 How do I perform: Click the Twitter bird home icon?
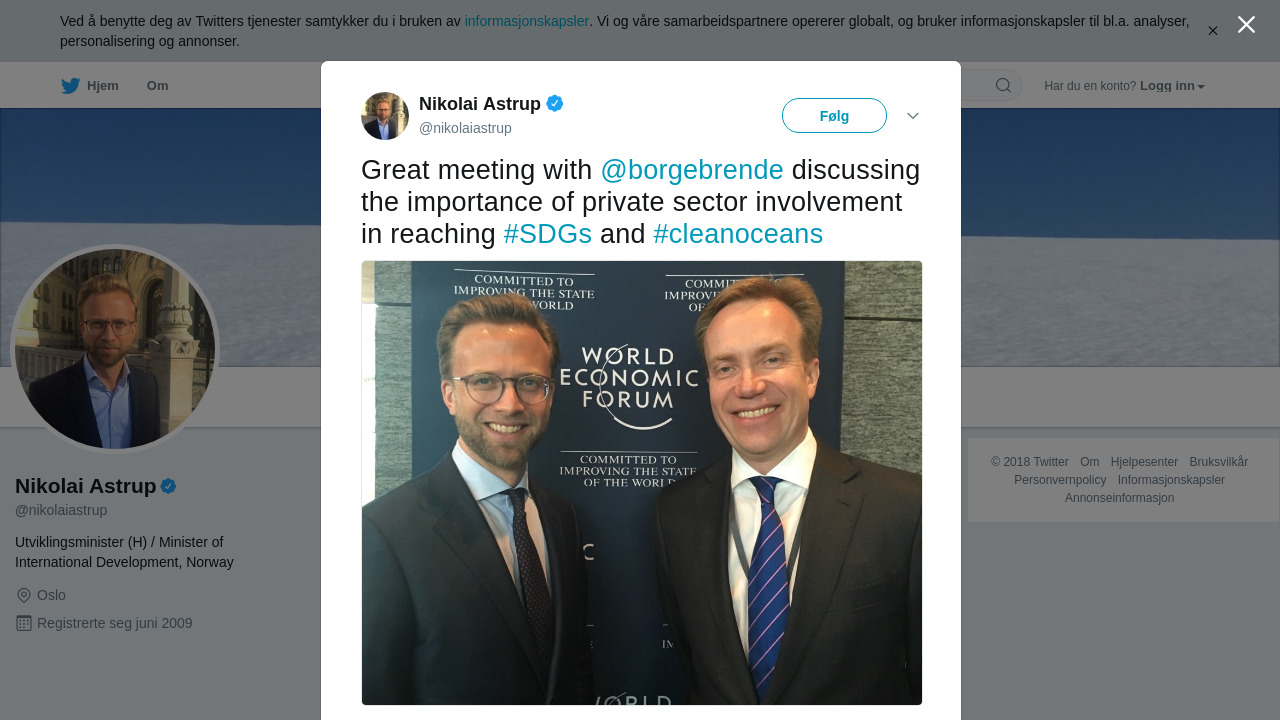[70, 86]
